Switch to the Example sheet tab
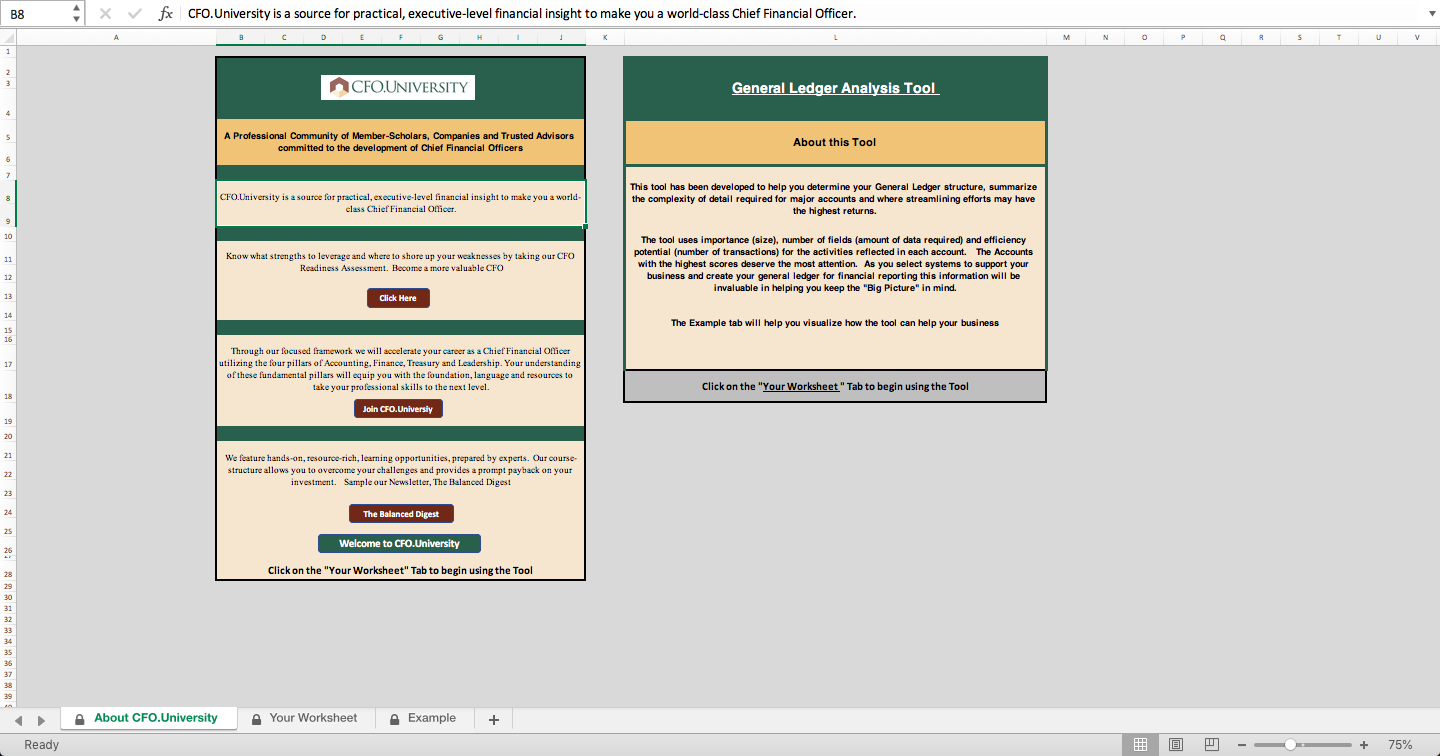Image resolution: width=1440 pixels, height=756 pixels. [425, 718]
